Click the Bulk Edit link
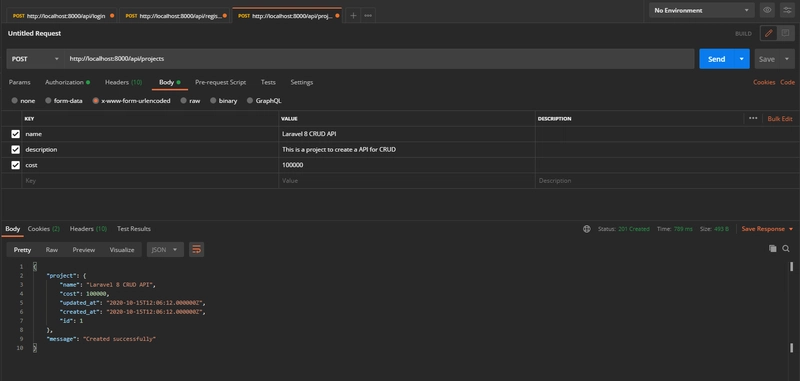This screenshot has width=800, height=381. [x=780, y=119]
